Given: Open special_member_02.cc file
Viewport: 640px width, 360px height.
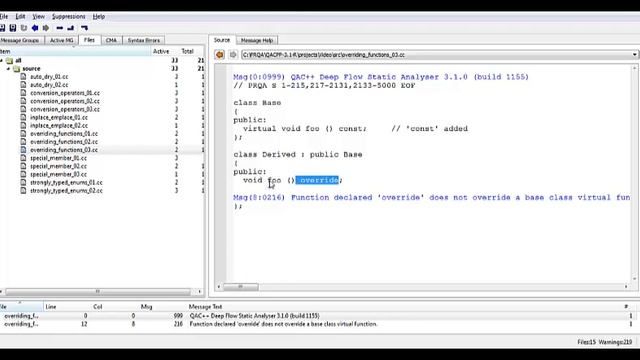Looking at the screenshot, I should tap(58, 166).
